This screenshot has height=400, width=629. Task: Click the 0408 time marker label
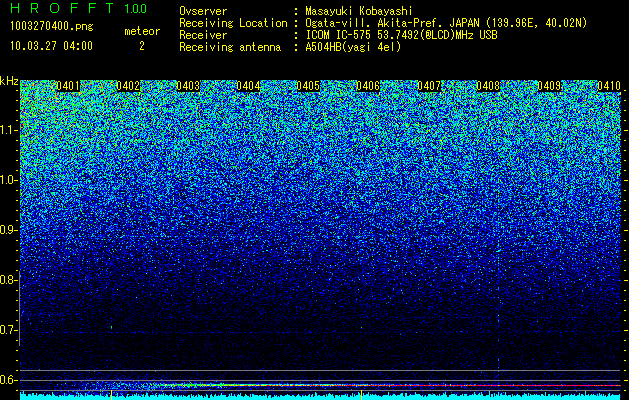click(x=489, y=86)
